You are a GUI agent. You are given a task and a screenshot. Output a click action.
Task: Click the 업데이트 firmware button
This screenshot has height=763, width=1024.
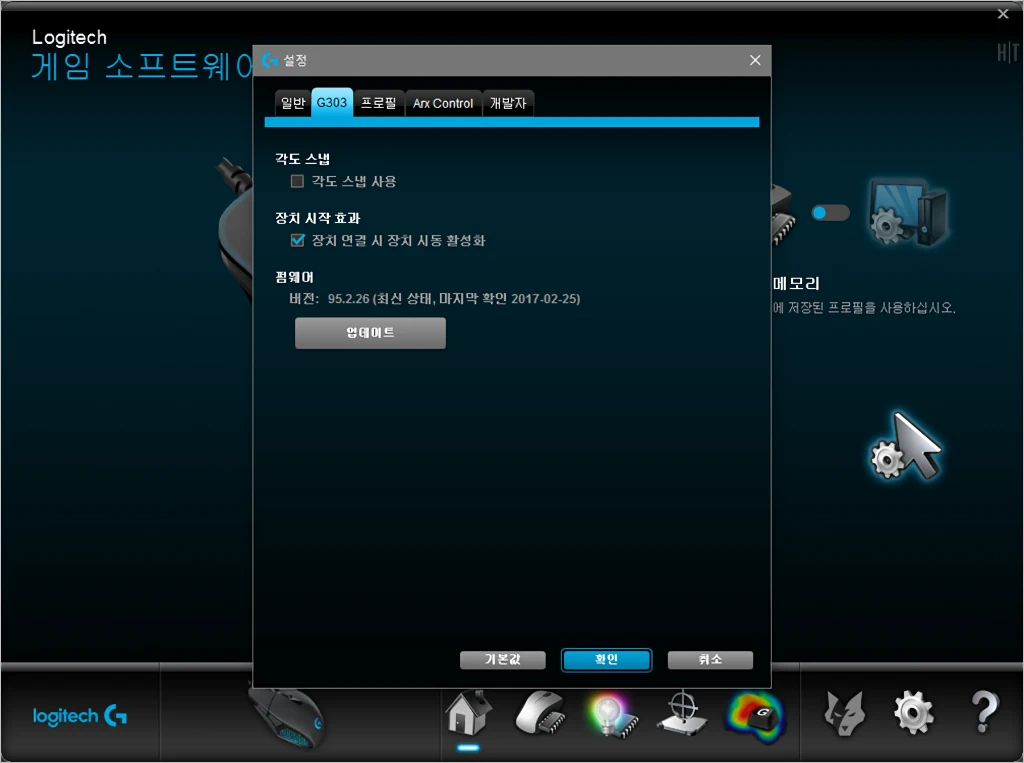370,333
